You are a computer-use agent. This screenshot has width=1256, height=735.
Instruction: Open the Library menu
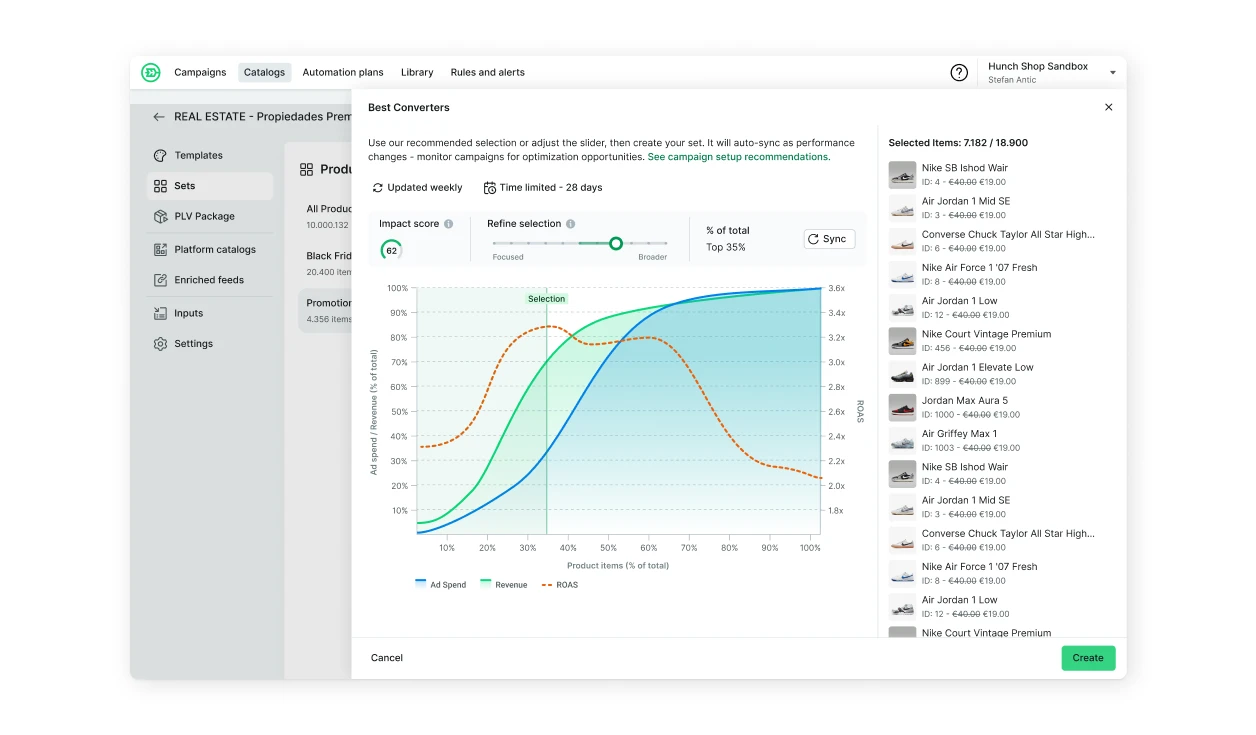(x=417, y=72)
